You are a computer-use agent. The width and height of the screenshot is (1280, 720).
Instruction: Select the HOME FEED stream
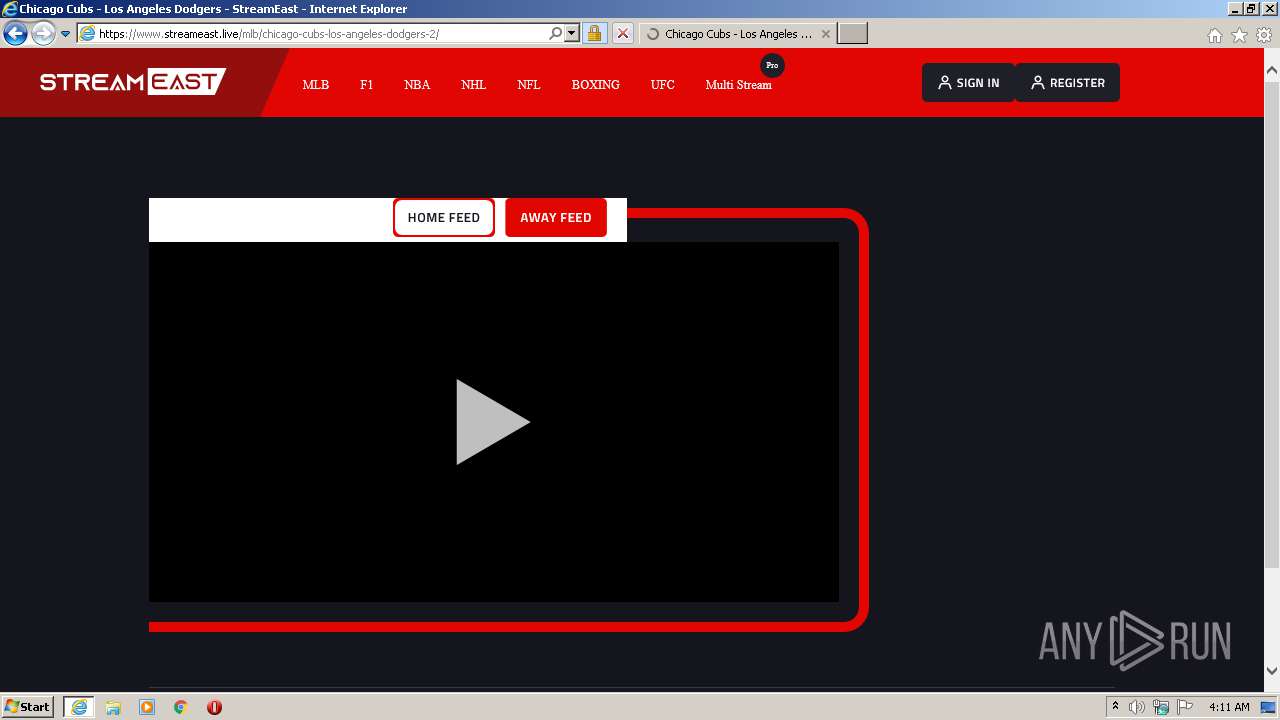[x=444, y=217]
